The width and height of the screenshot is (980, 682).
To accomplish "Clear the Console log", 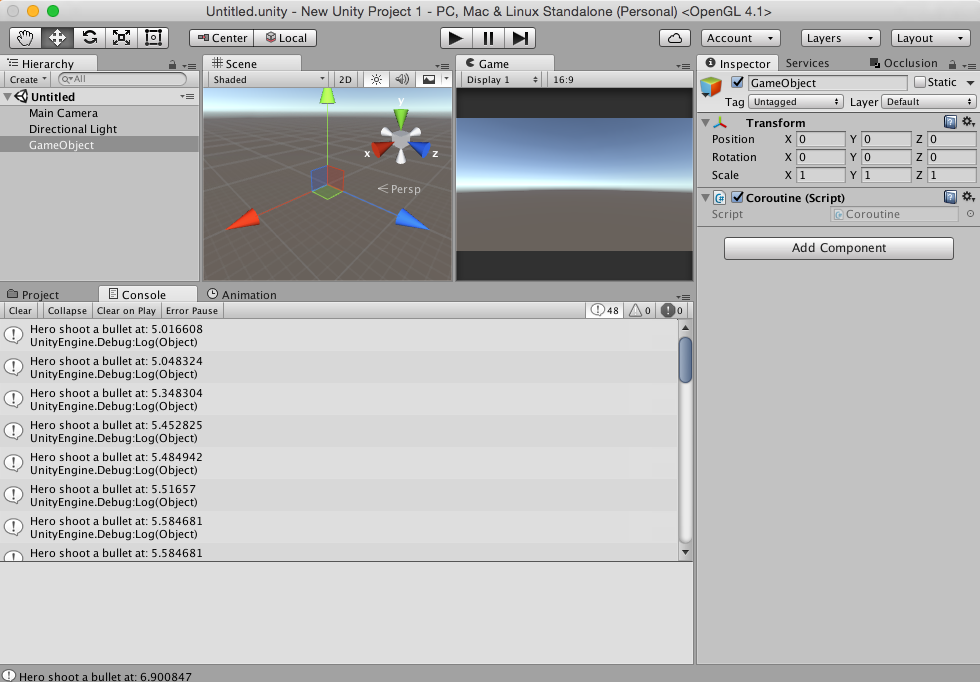I will coord(20,310).
